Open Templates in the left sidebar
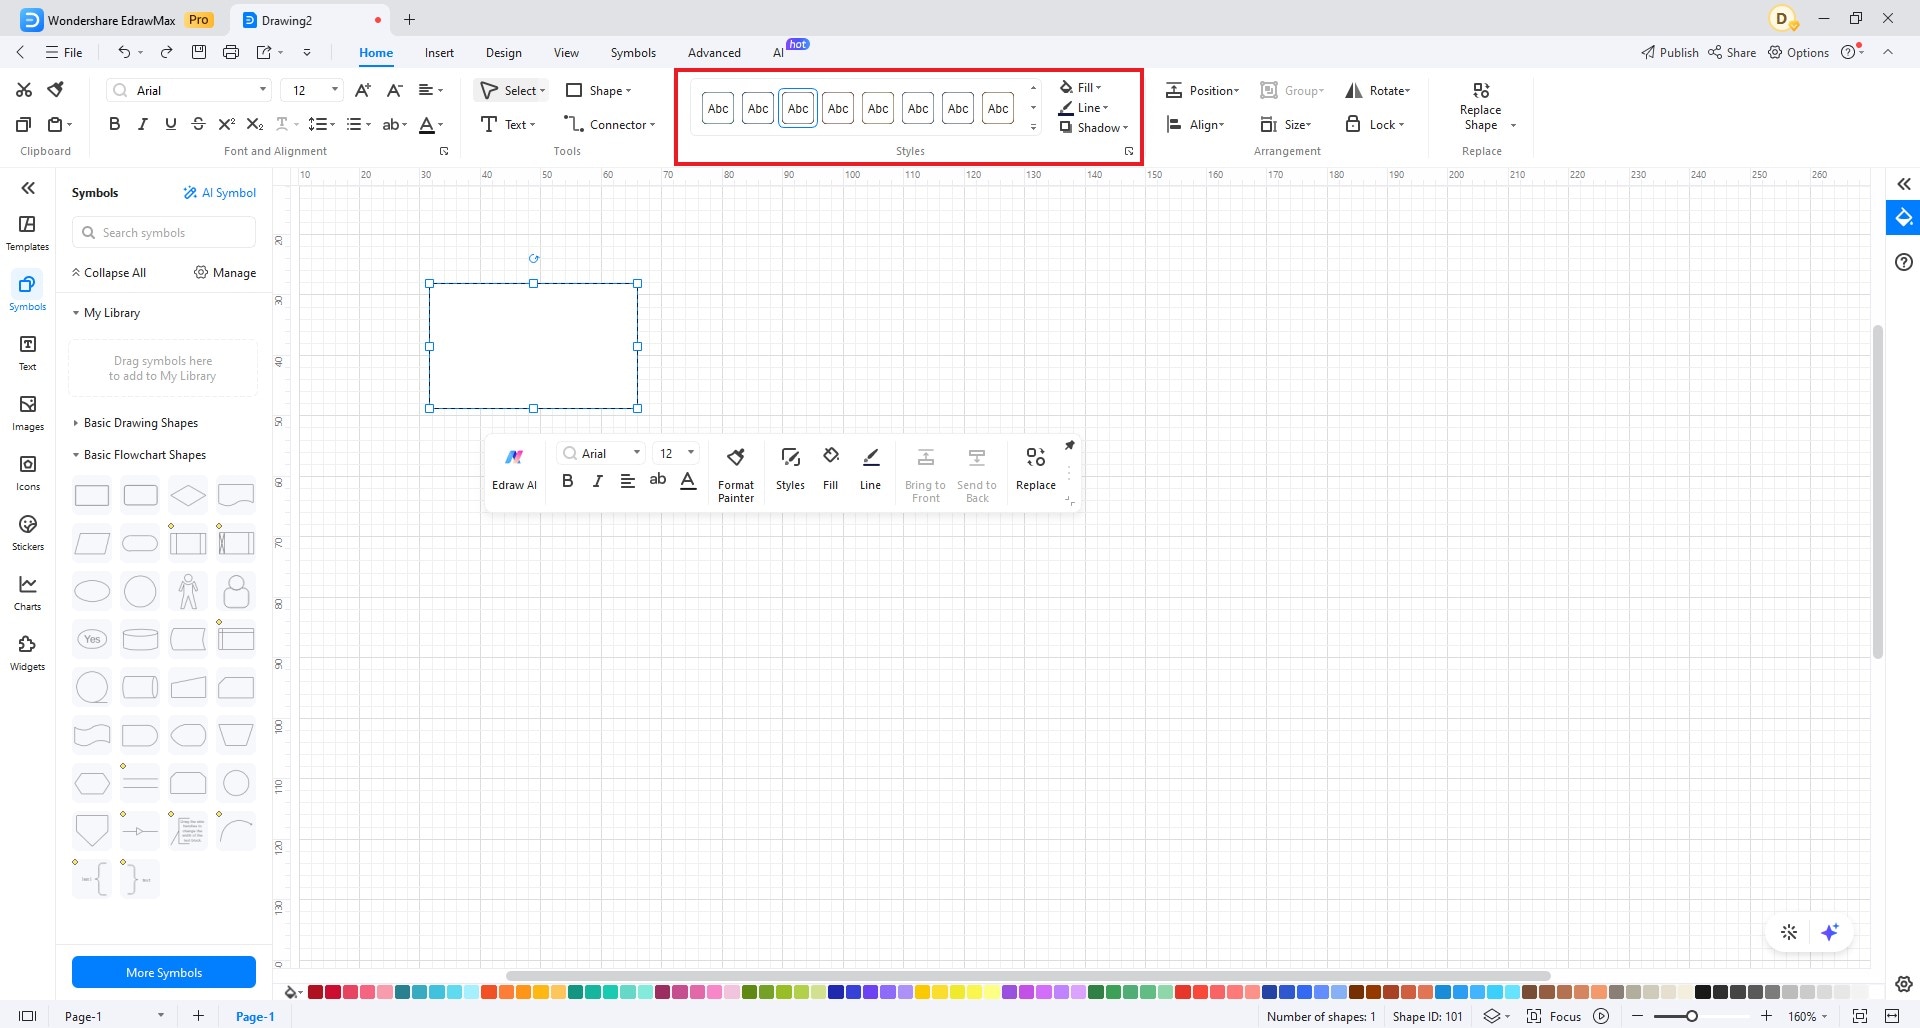This screenshot has height=1028, width=1920. [x=27, y=233]
